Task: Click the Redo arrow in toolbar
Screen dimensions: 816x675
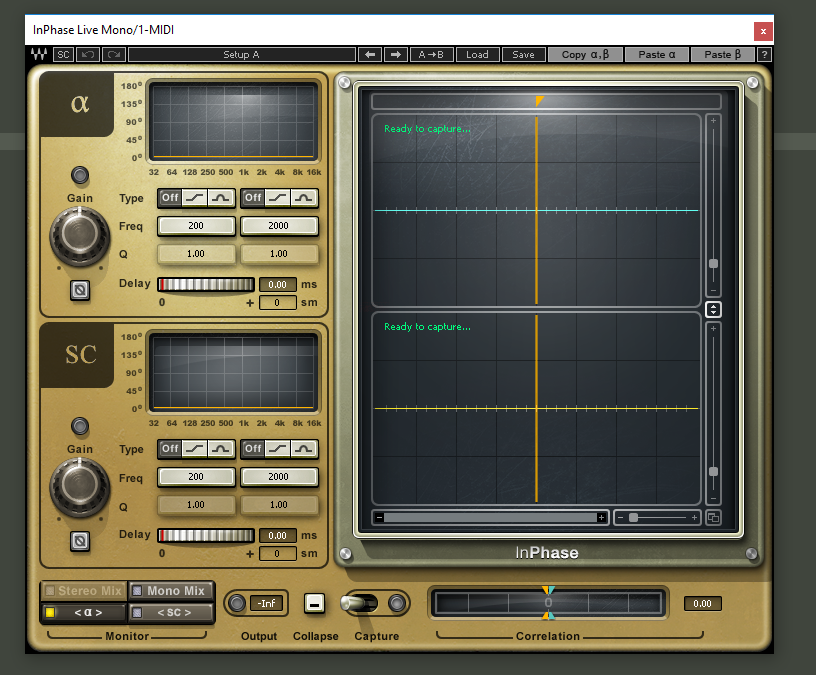Action: pos(114,55)
